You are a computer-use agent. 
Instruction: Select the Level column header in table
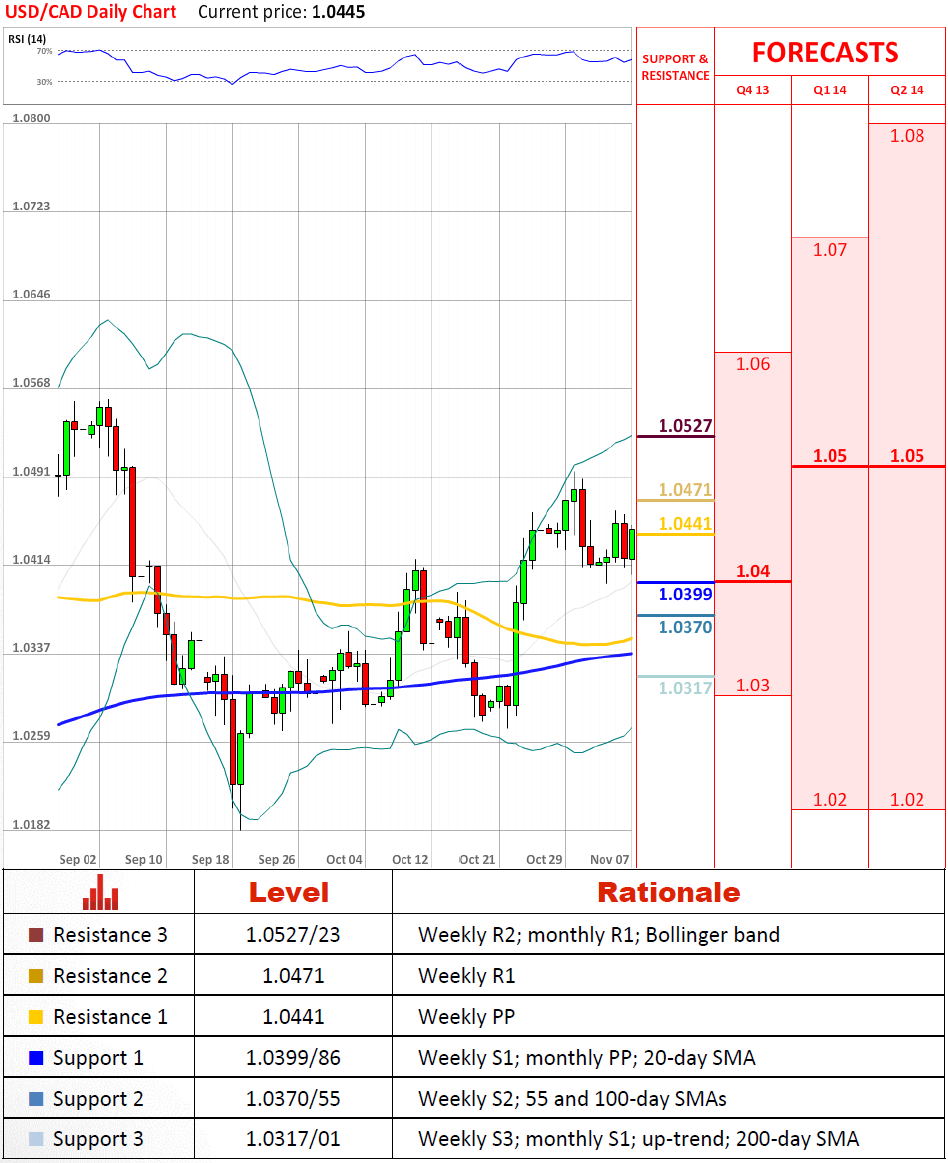click(x=288, y=892)
